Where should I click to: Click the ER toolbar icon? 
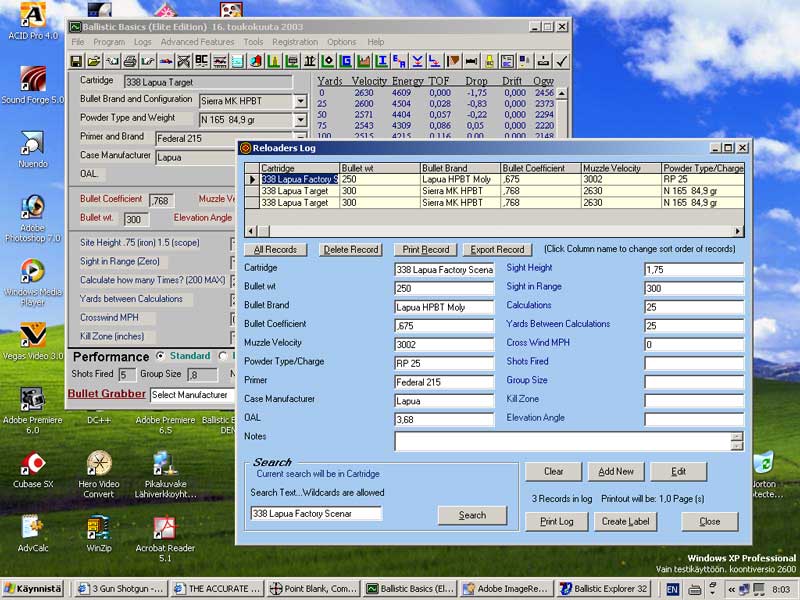pyautogui.click(x=399, y=61)
